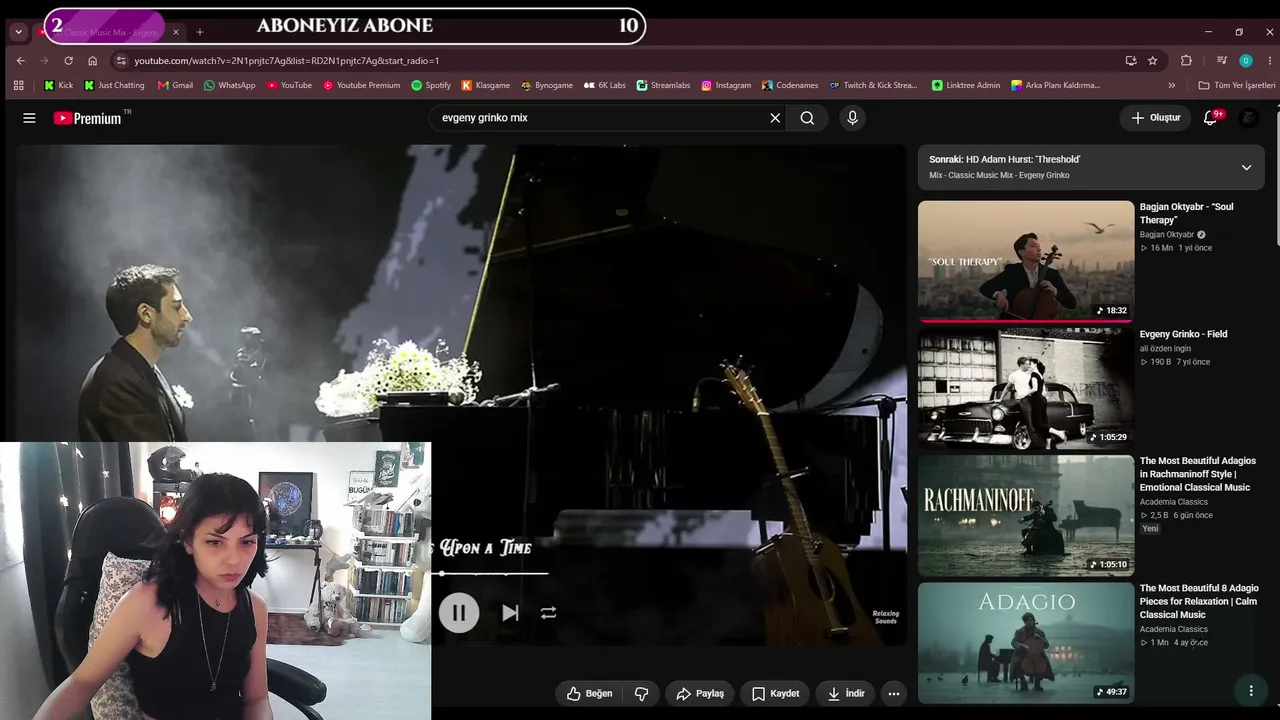Open the Klasgame bookmark
The width and height of the screenshot is (1280, 720).
click(486, 85)
